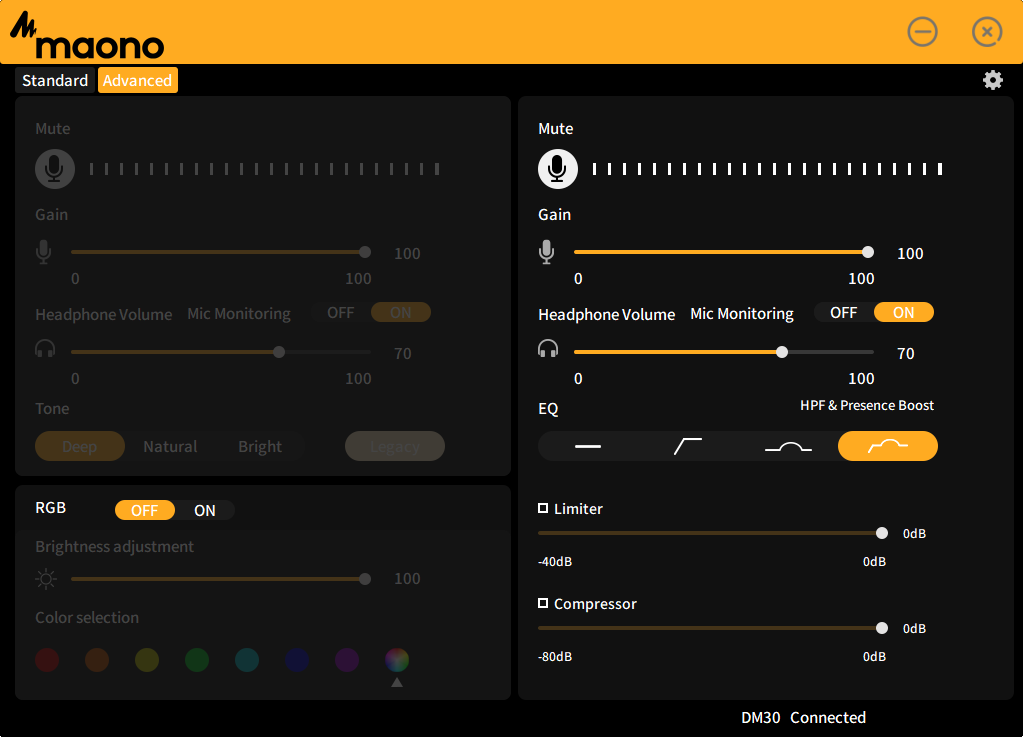Expand the color selection options
Screen dimensions: 1023x737
pos(396,680)
